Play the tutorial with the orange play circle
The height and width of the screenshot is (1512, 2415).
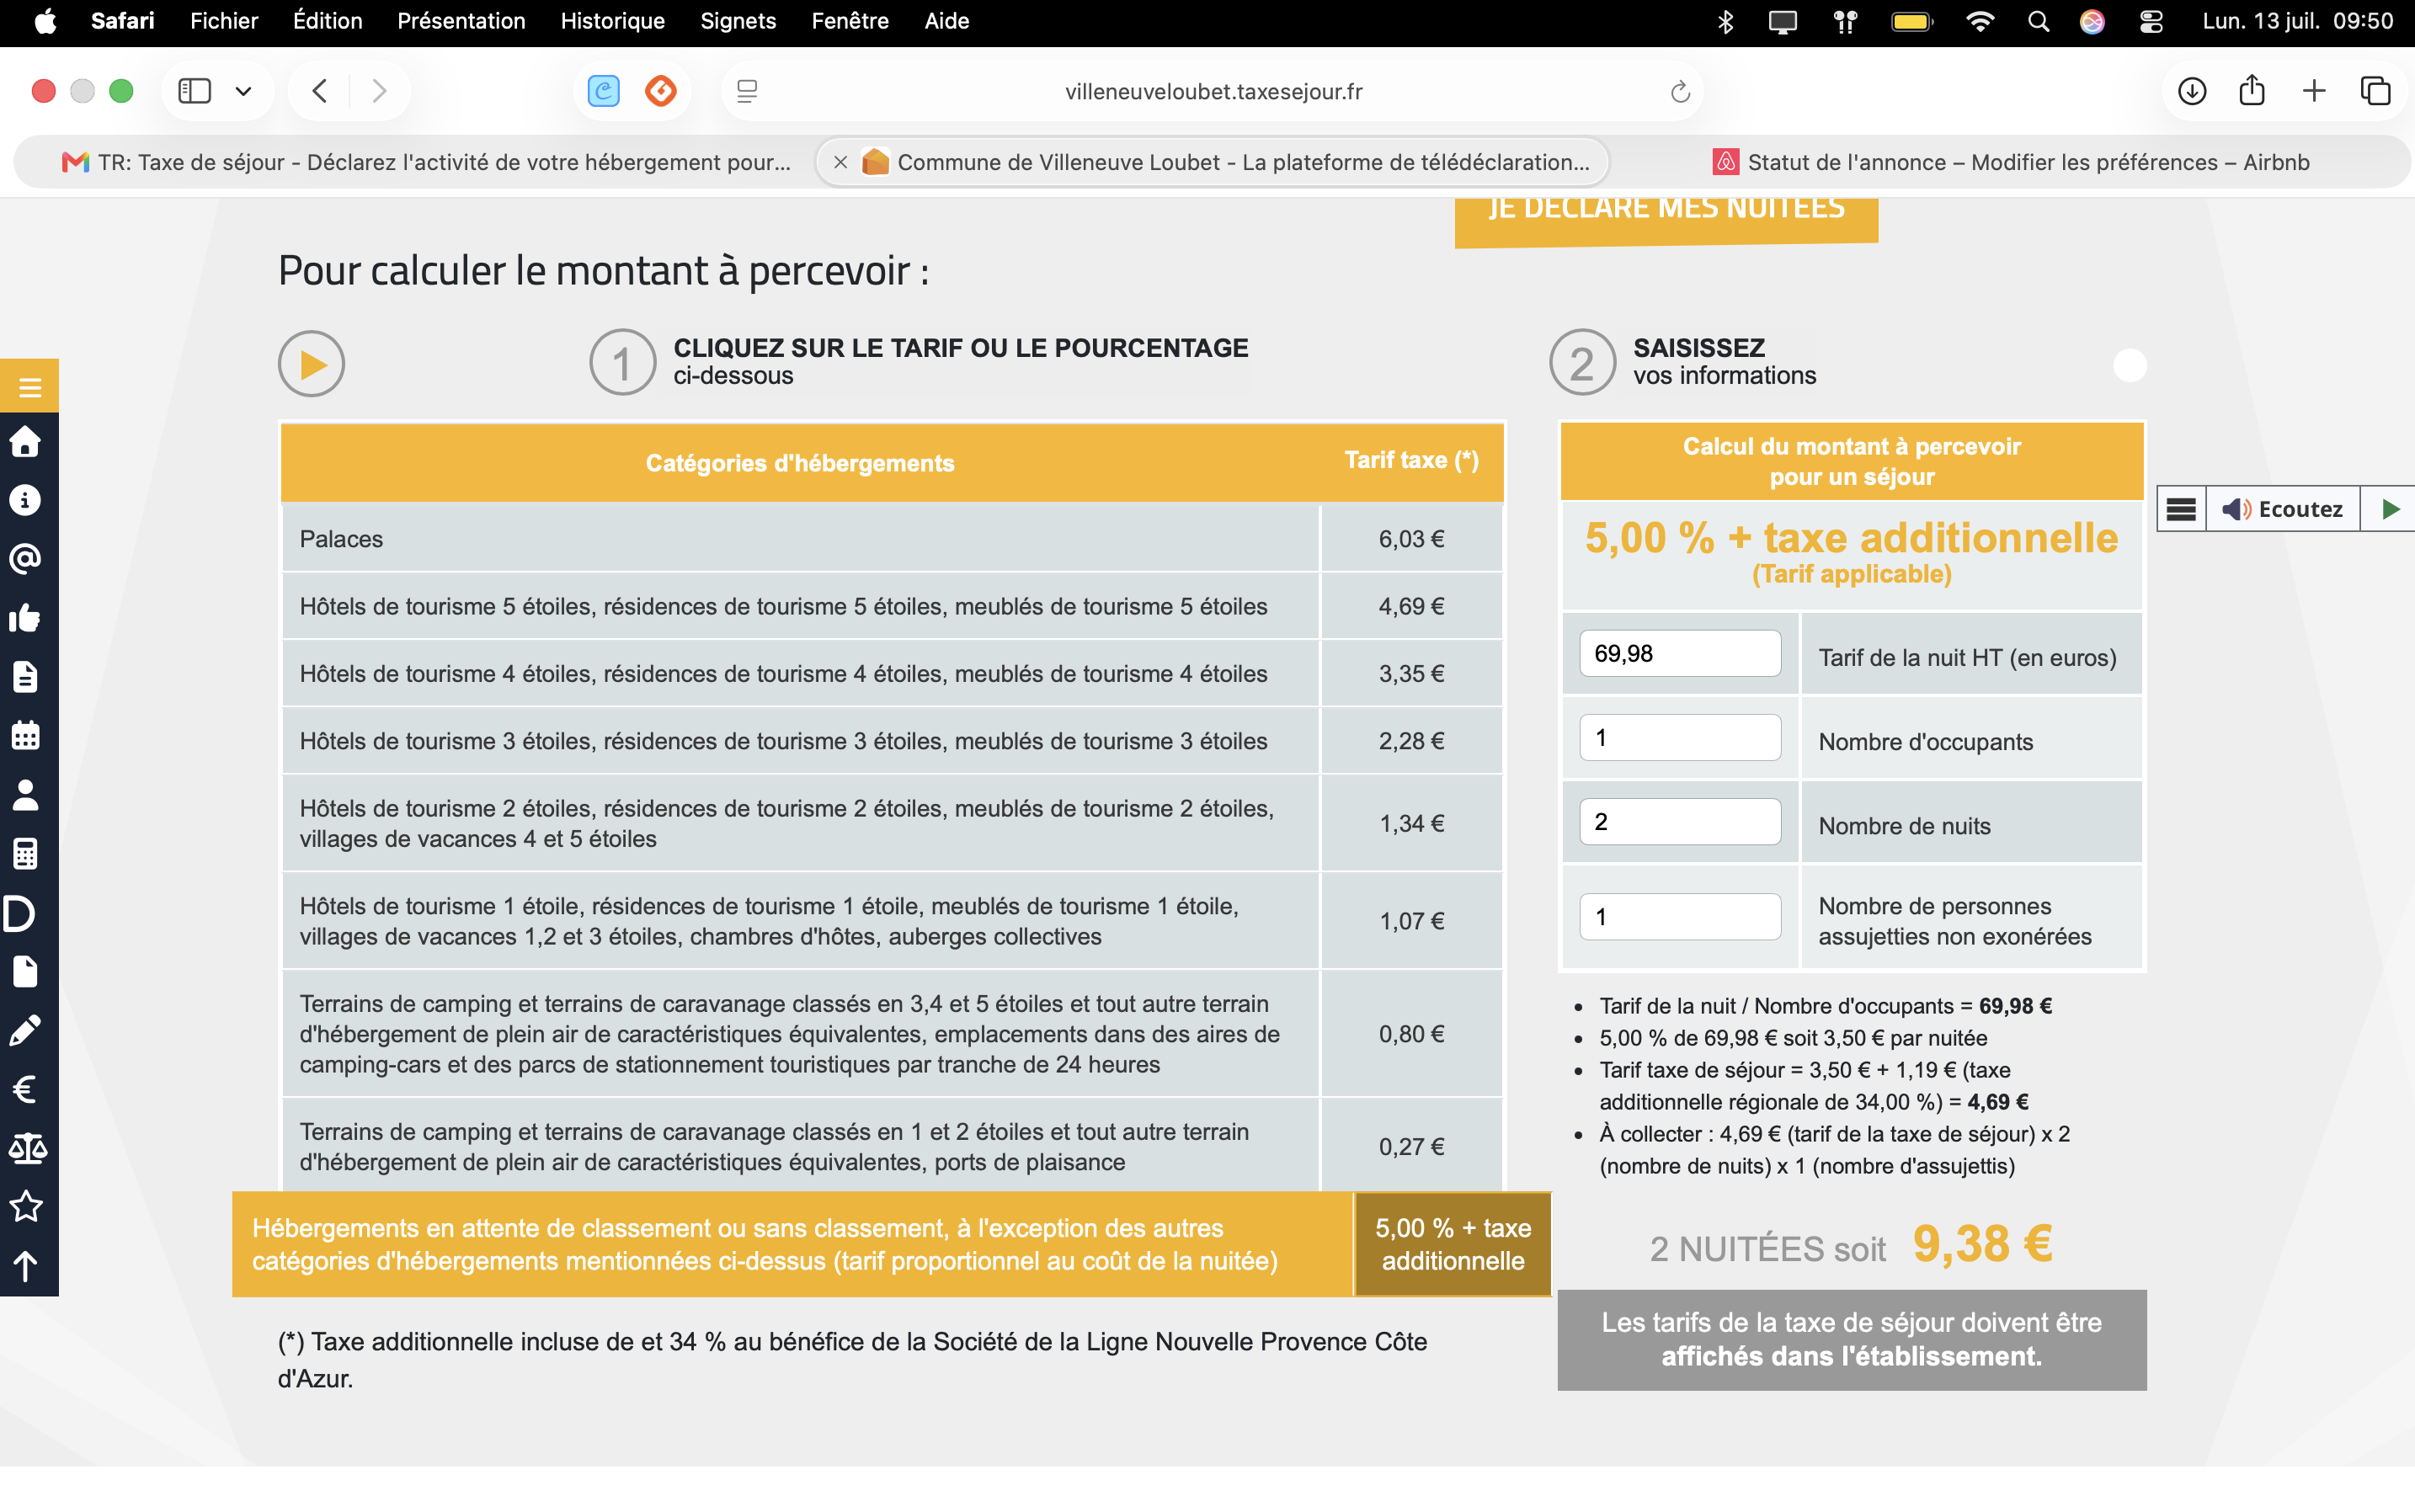coord(311,364)
